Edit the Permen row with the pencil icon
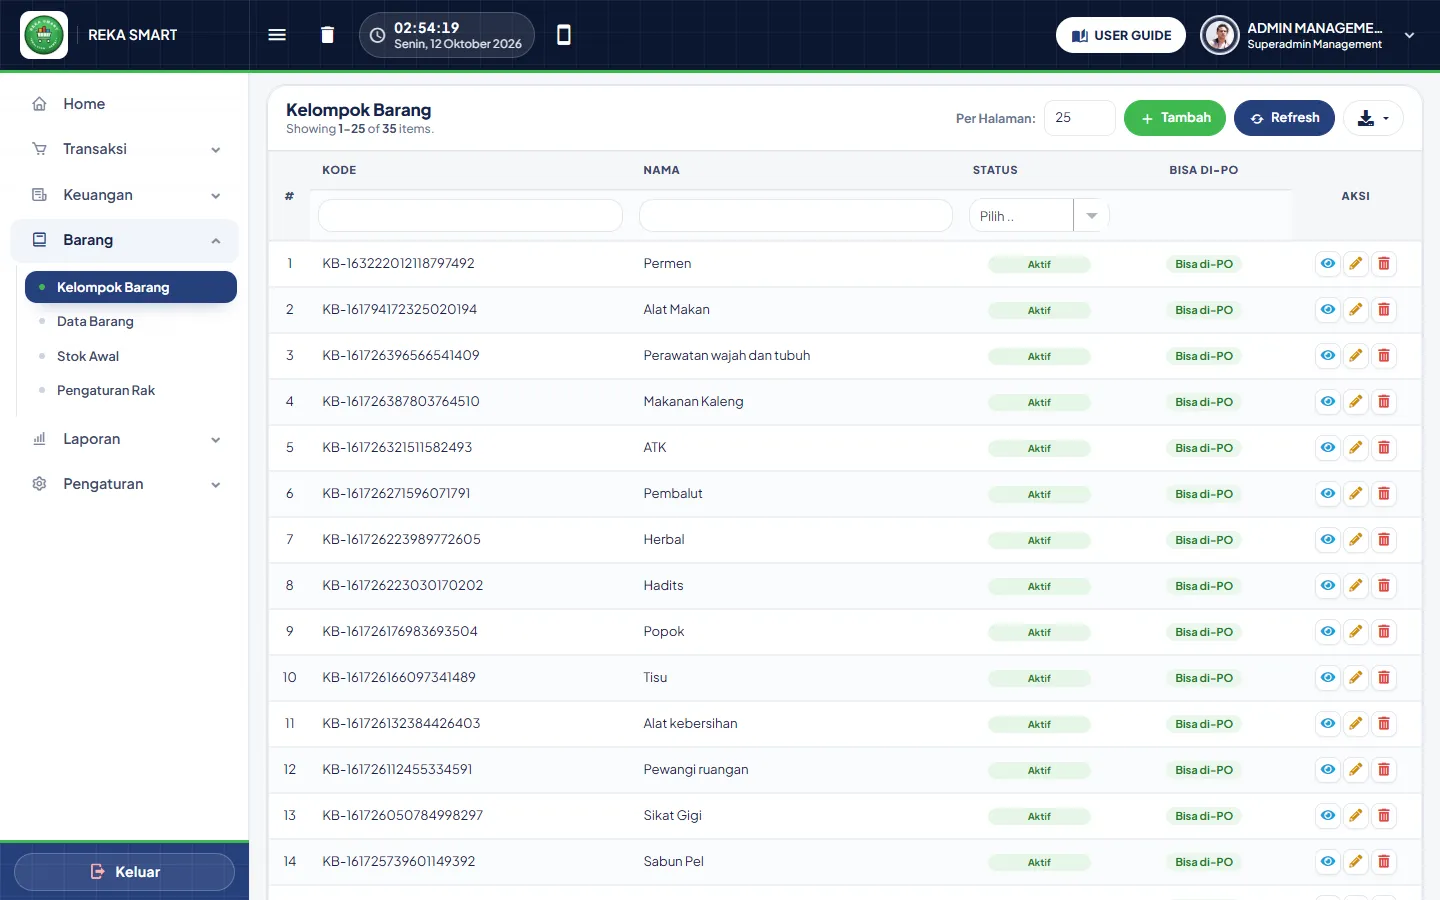Viewport: 1440px width, 900px height. (1356, 264)
